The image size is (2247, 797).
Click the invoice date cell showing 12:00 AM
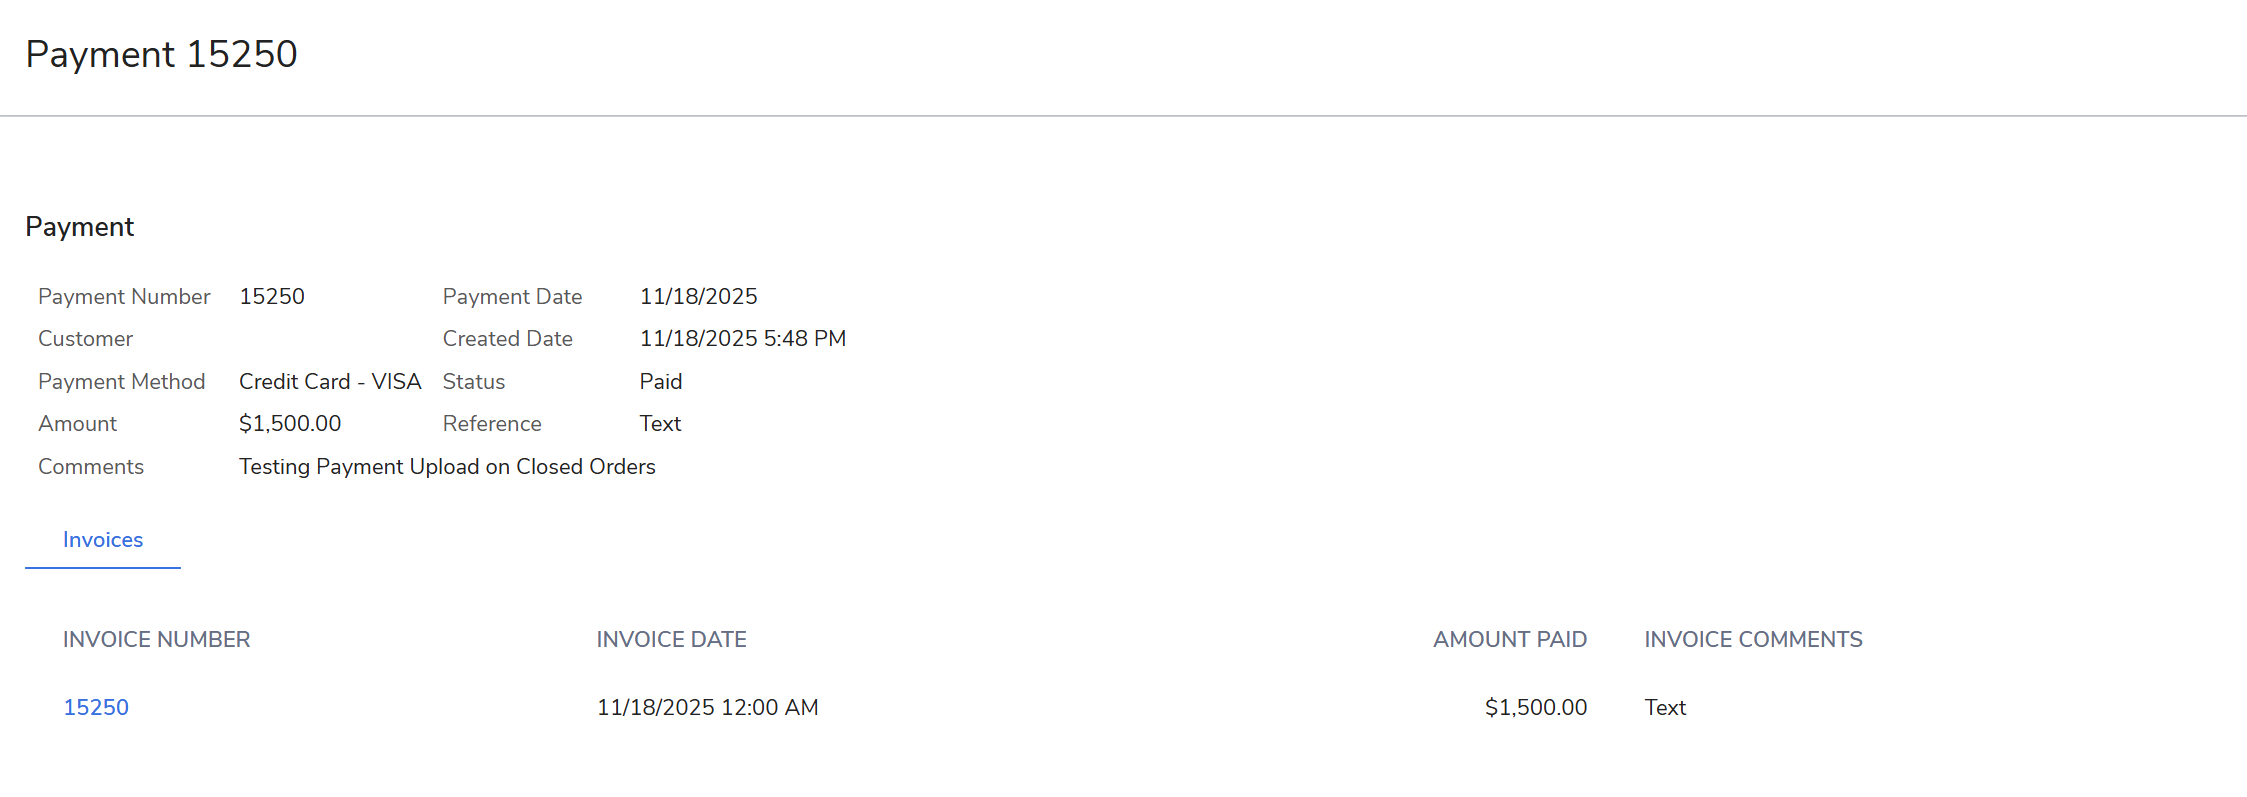pos(707,708)
